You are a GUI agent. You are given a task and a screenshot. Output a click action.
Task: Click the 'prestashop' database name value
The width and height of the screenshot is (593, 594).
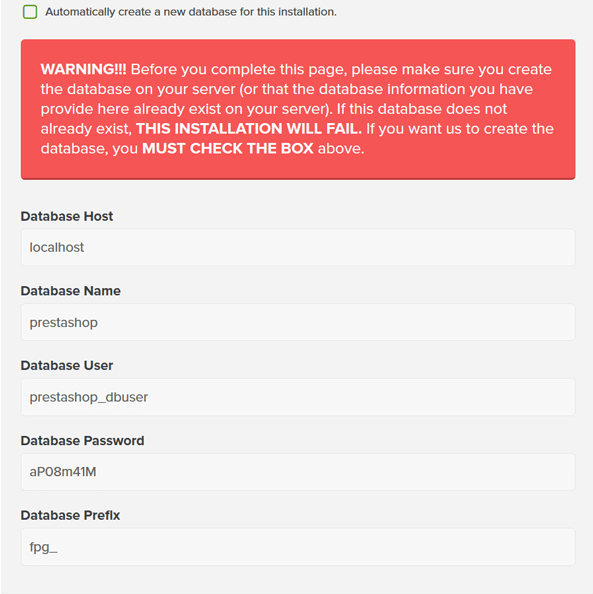click(64, 323)
